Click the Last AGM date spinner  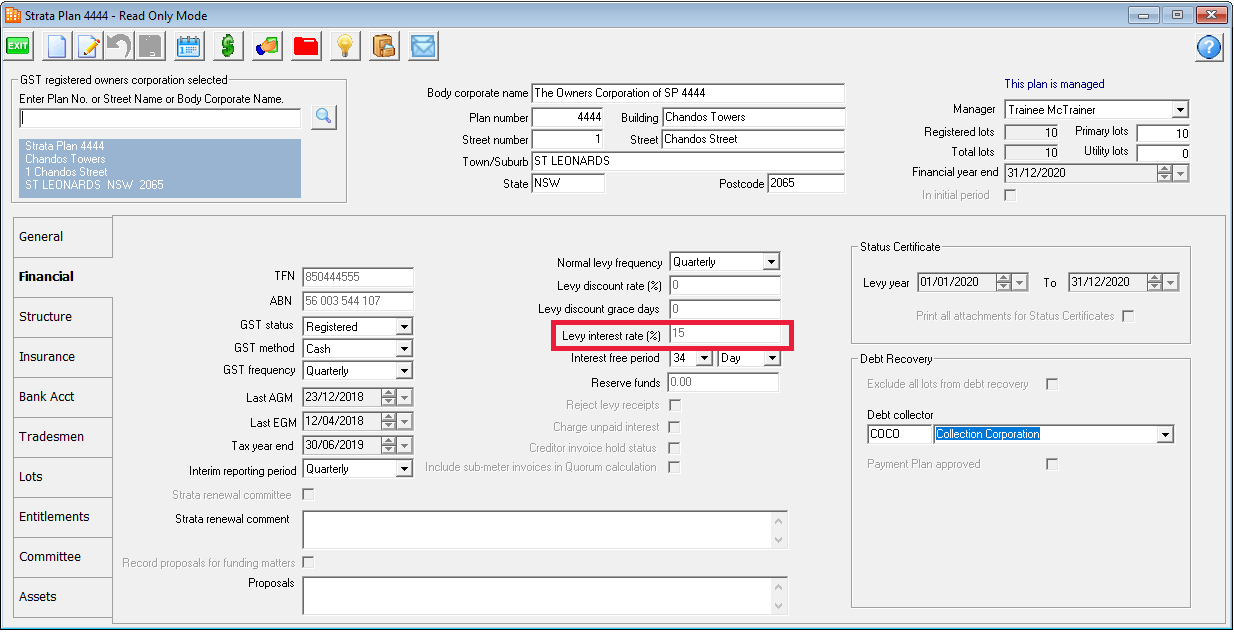(x=388, y=397)
